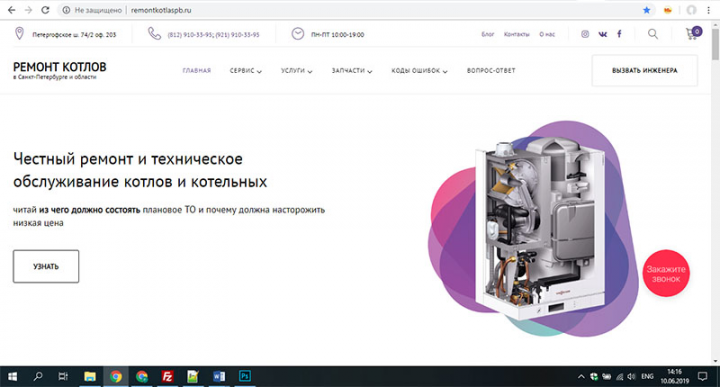Click the bookmark star icon

647,10
